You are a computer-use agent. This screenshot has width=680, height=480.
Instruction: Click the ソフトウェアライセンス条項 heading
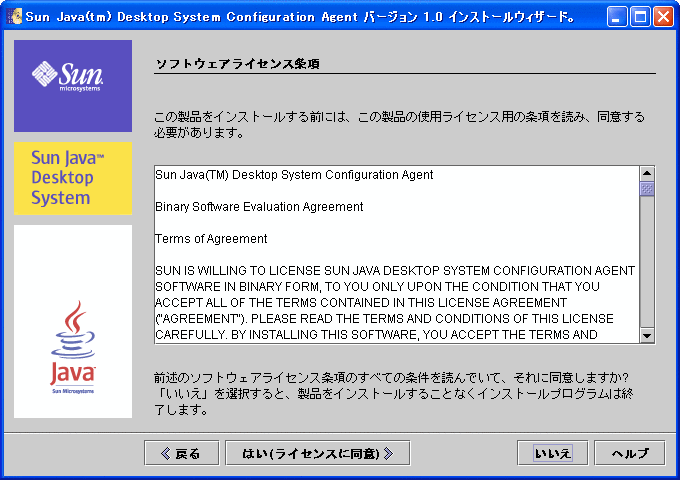(x=238, y=64)
